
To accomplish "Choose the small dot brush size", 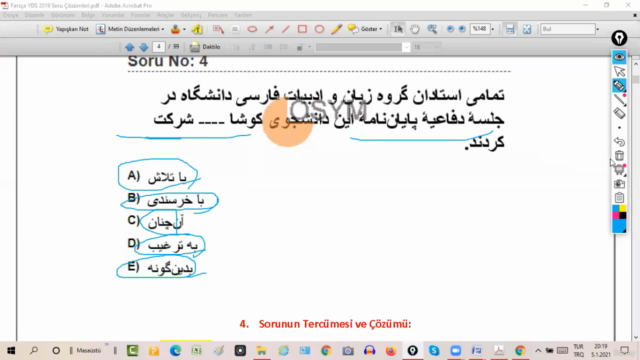I will (x=619, y=128).
